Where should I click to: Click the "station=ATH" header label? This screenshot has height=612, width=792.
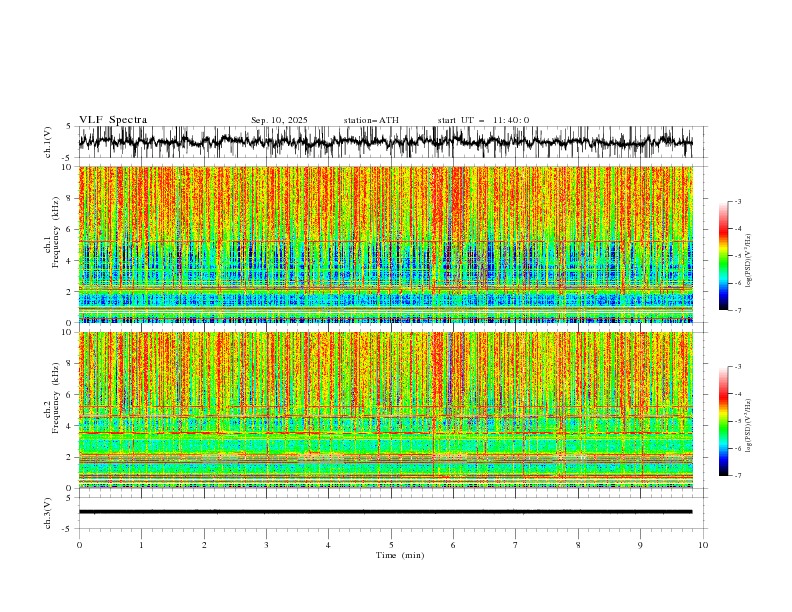371,120
